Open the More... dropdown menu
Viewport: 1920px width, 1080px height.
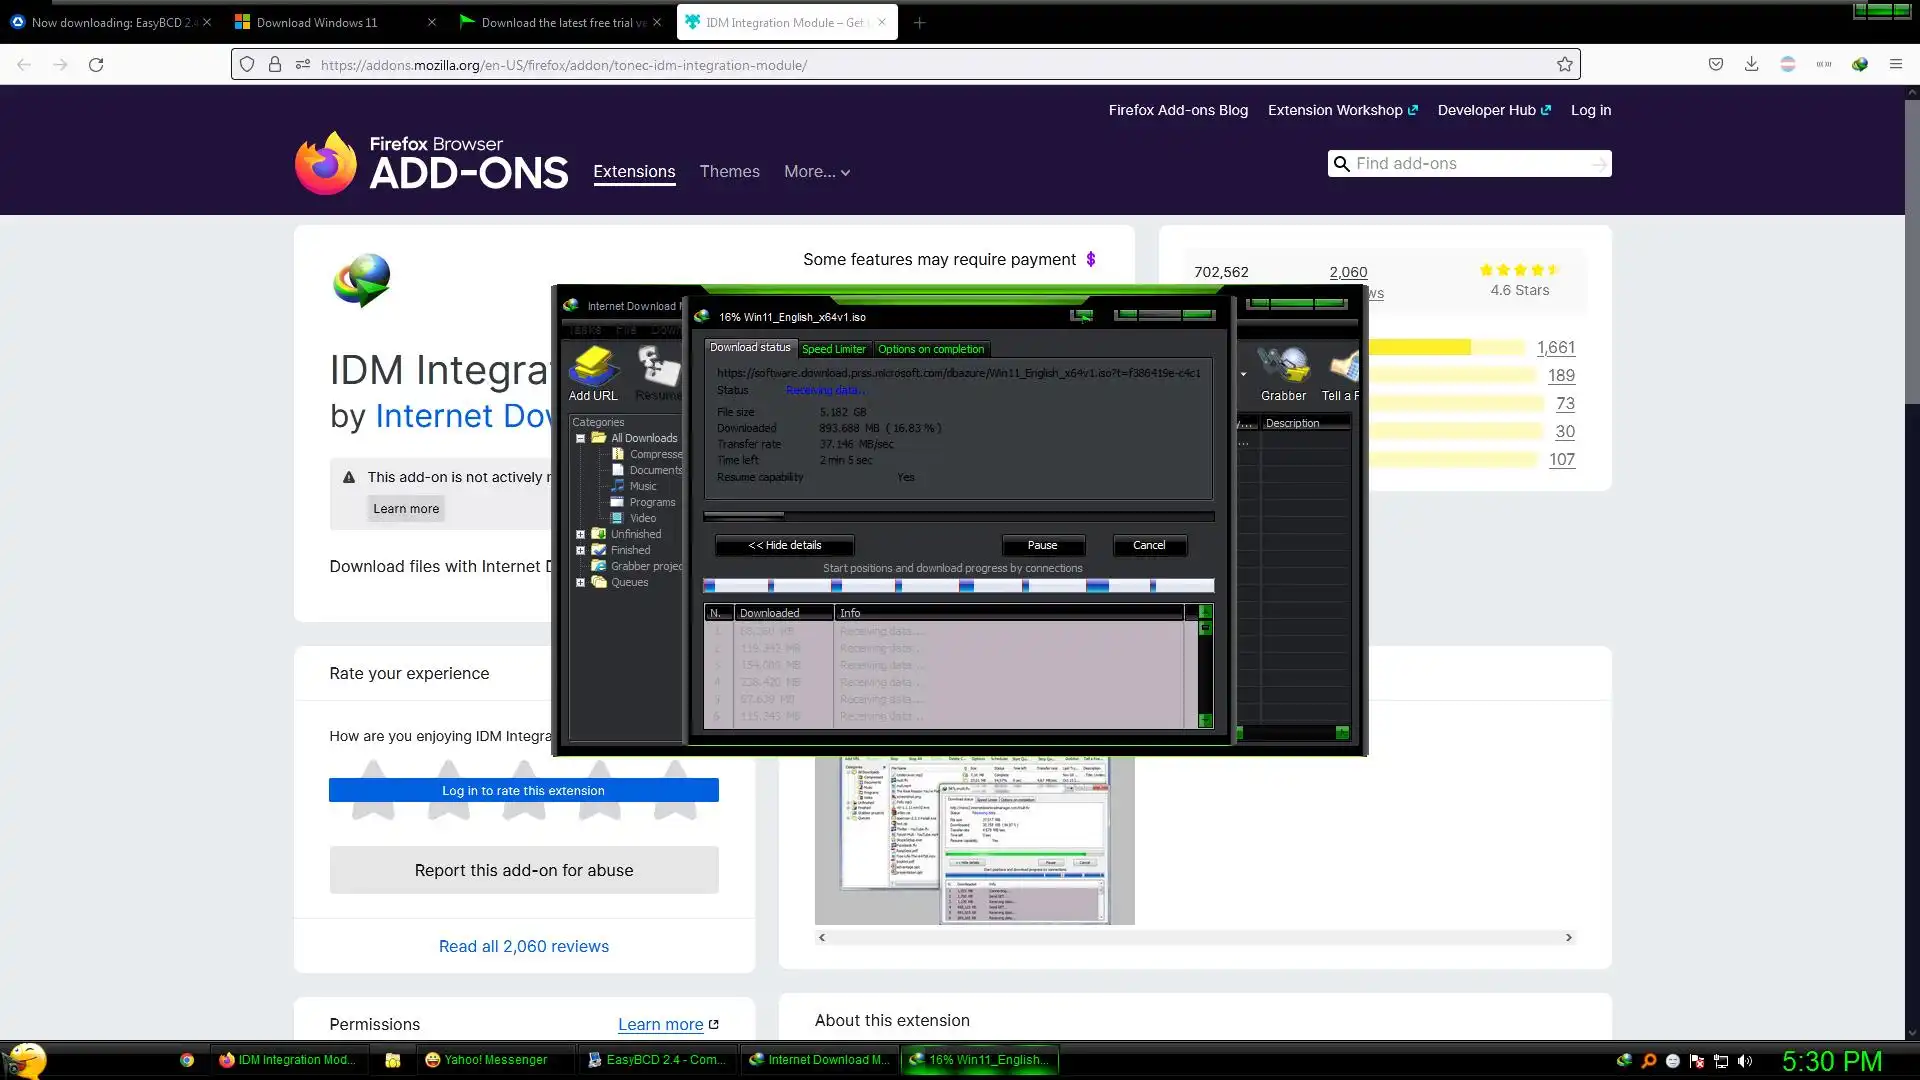816,172
